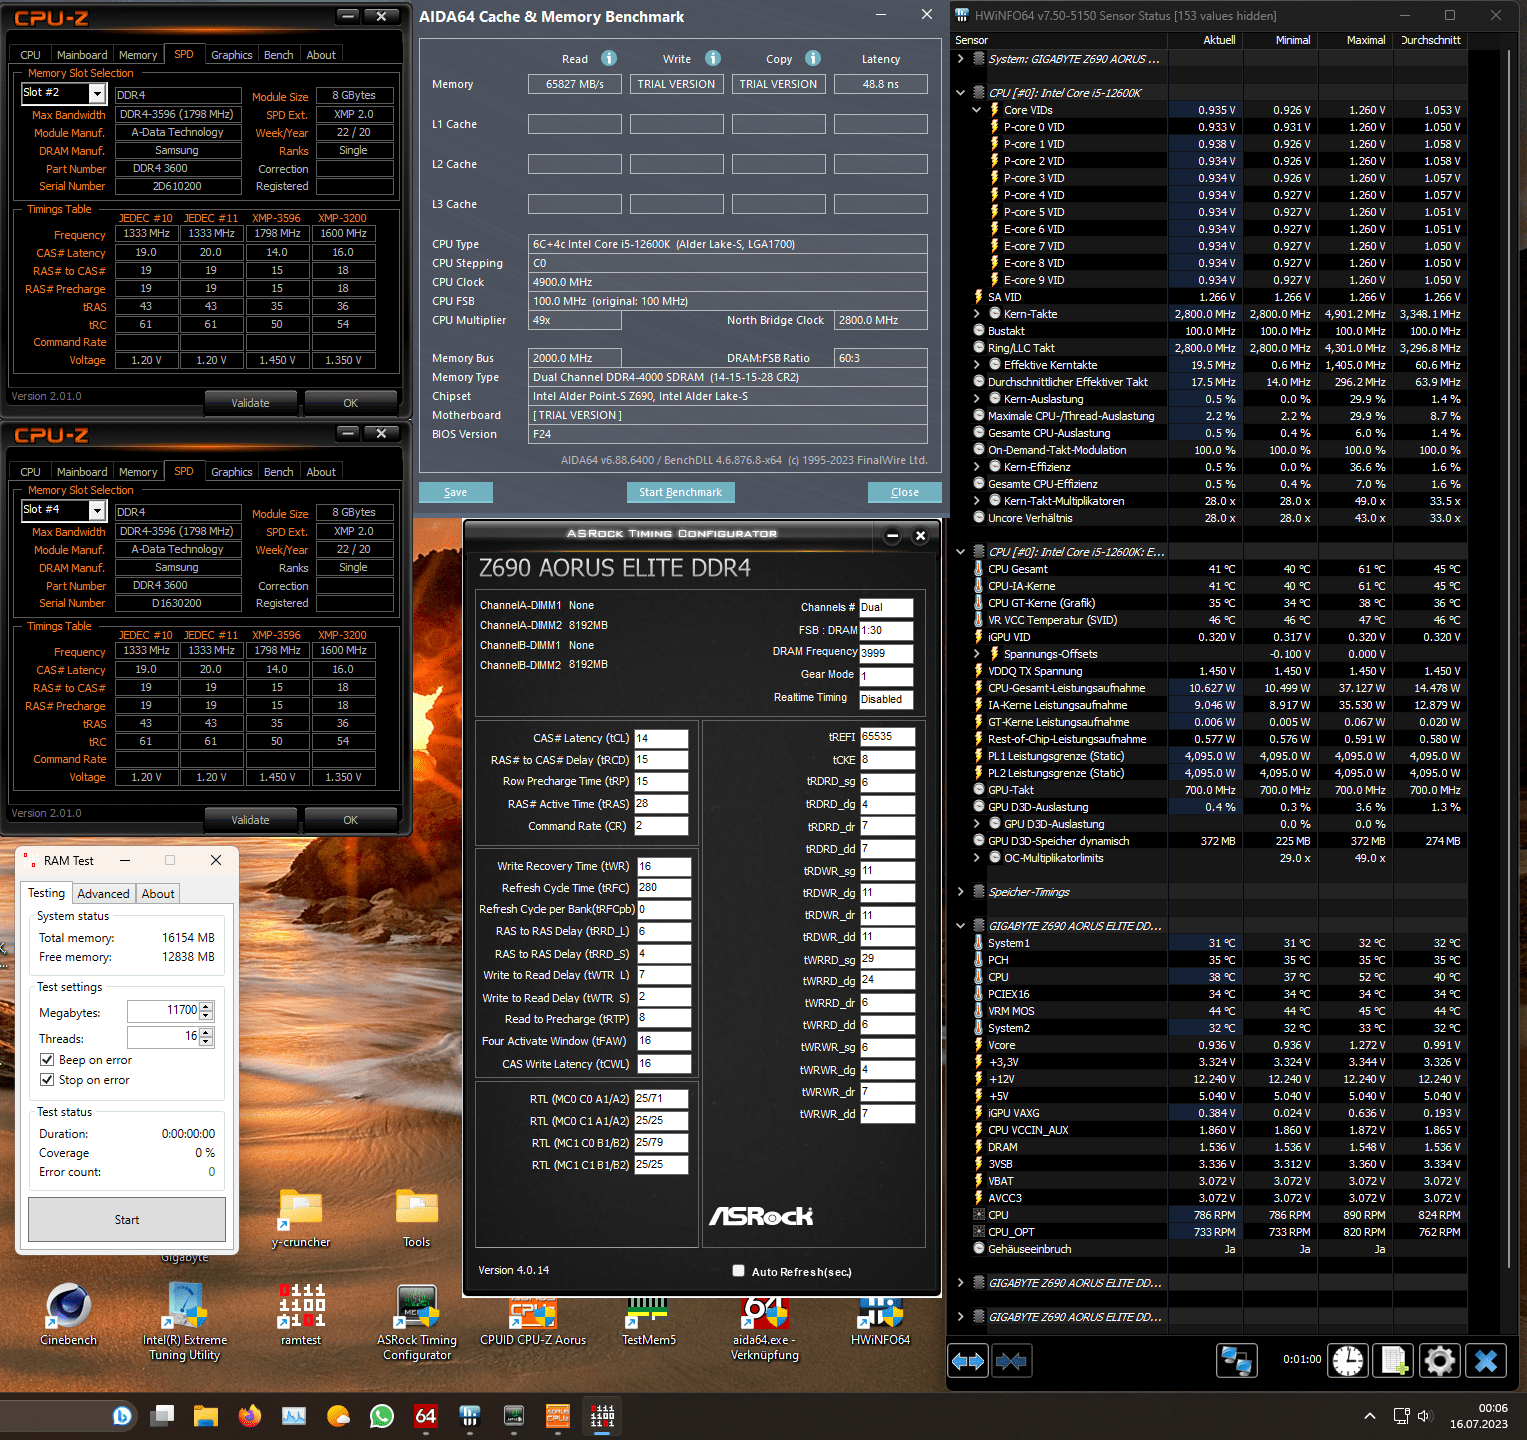Open Bench tab in Slot #4 CPU-Z
The width and height of the screenshot is (1527, 1440).
pyautogui.click(x=278, y=472)
